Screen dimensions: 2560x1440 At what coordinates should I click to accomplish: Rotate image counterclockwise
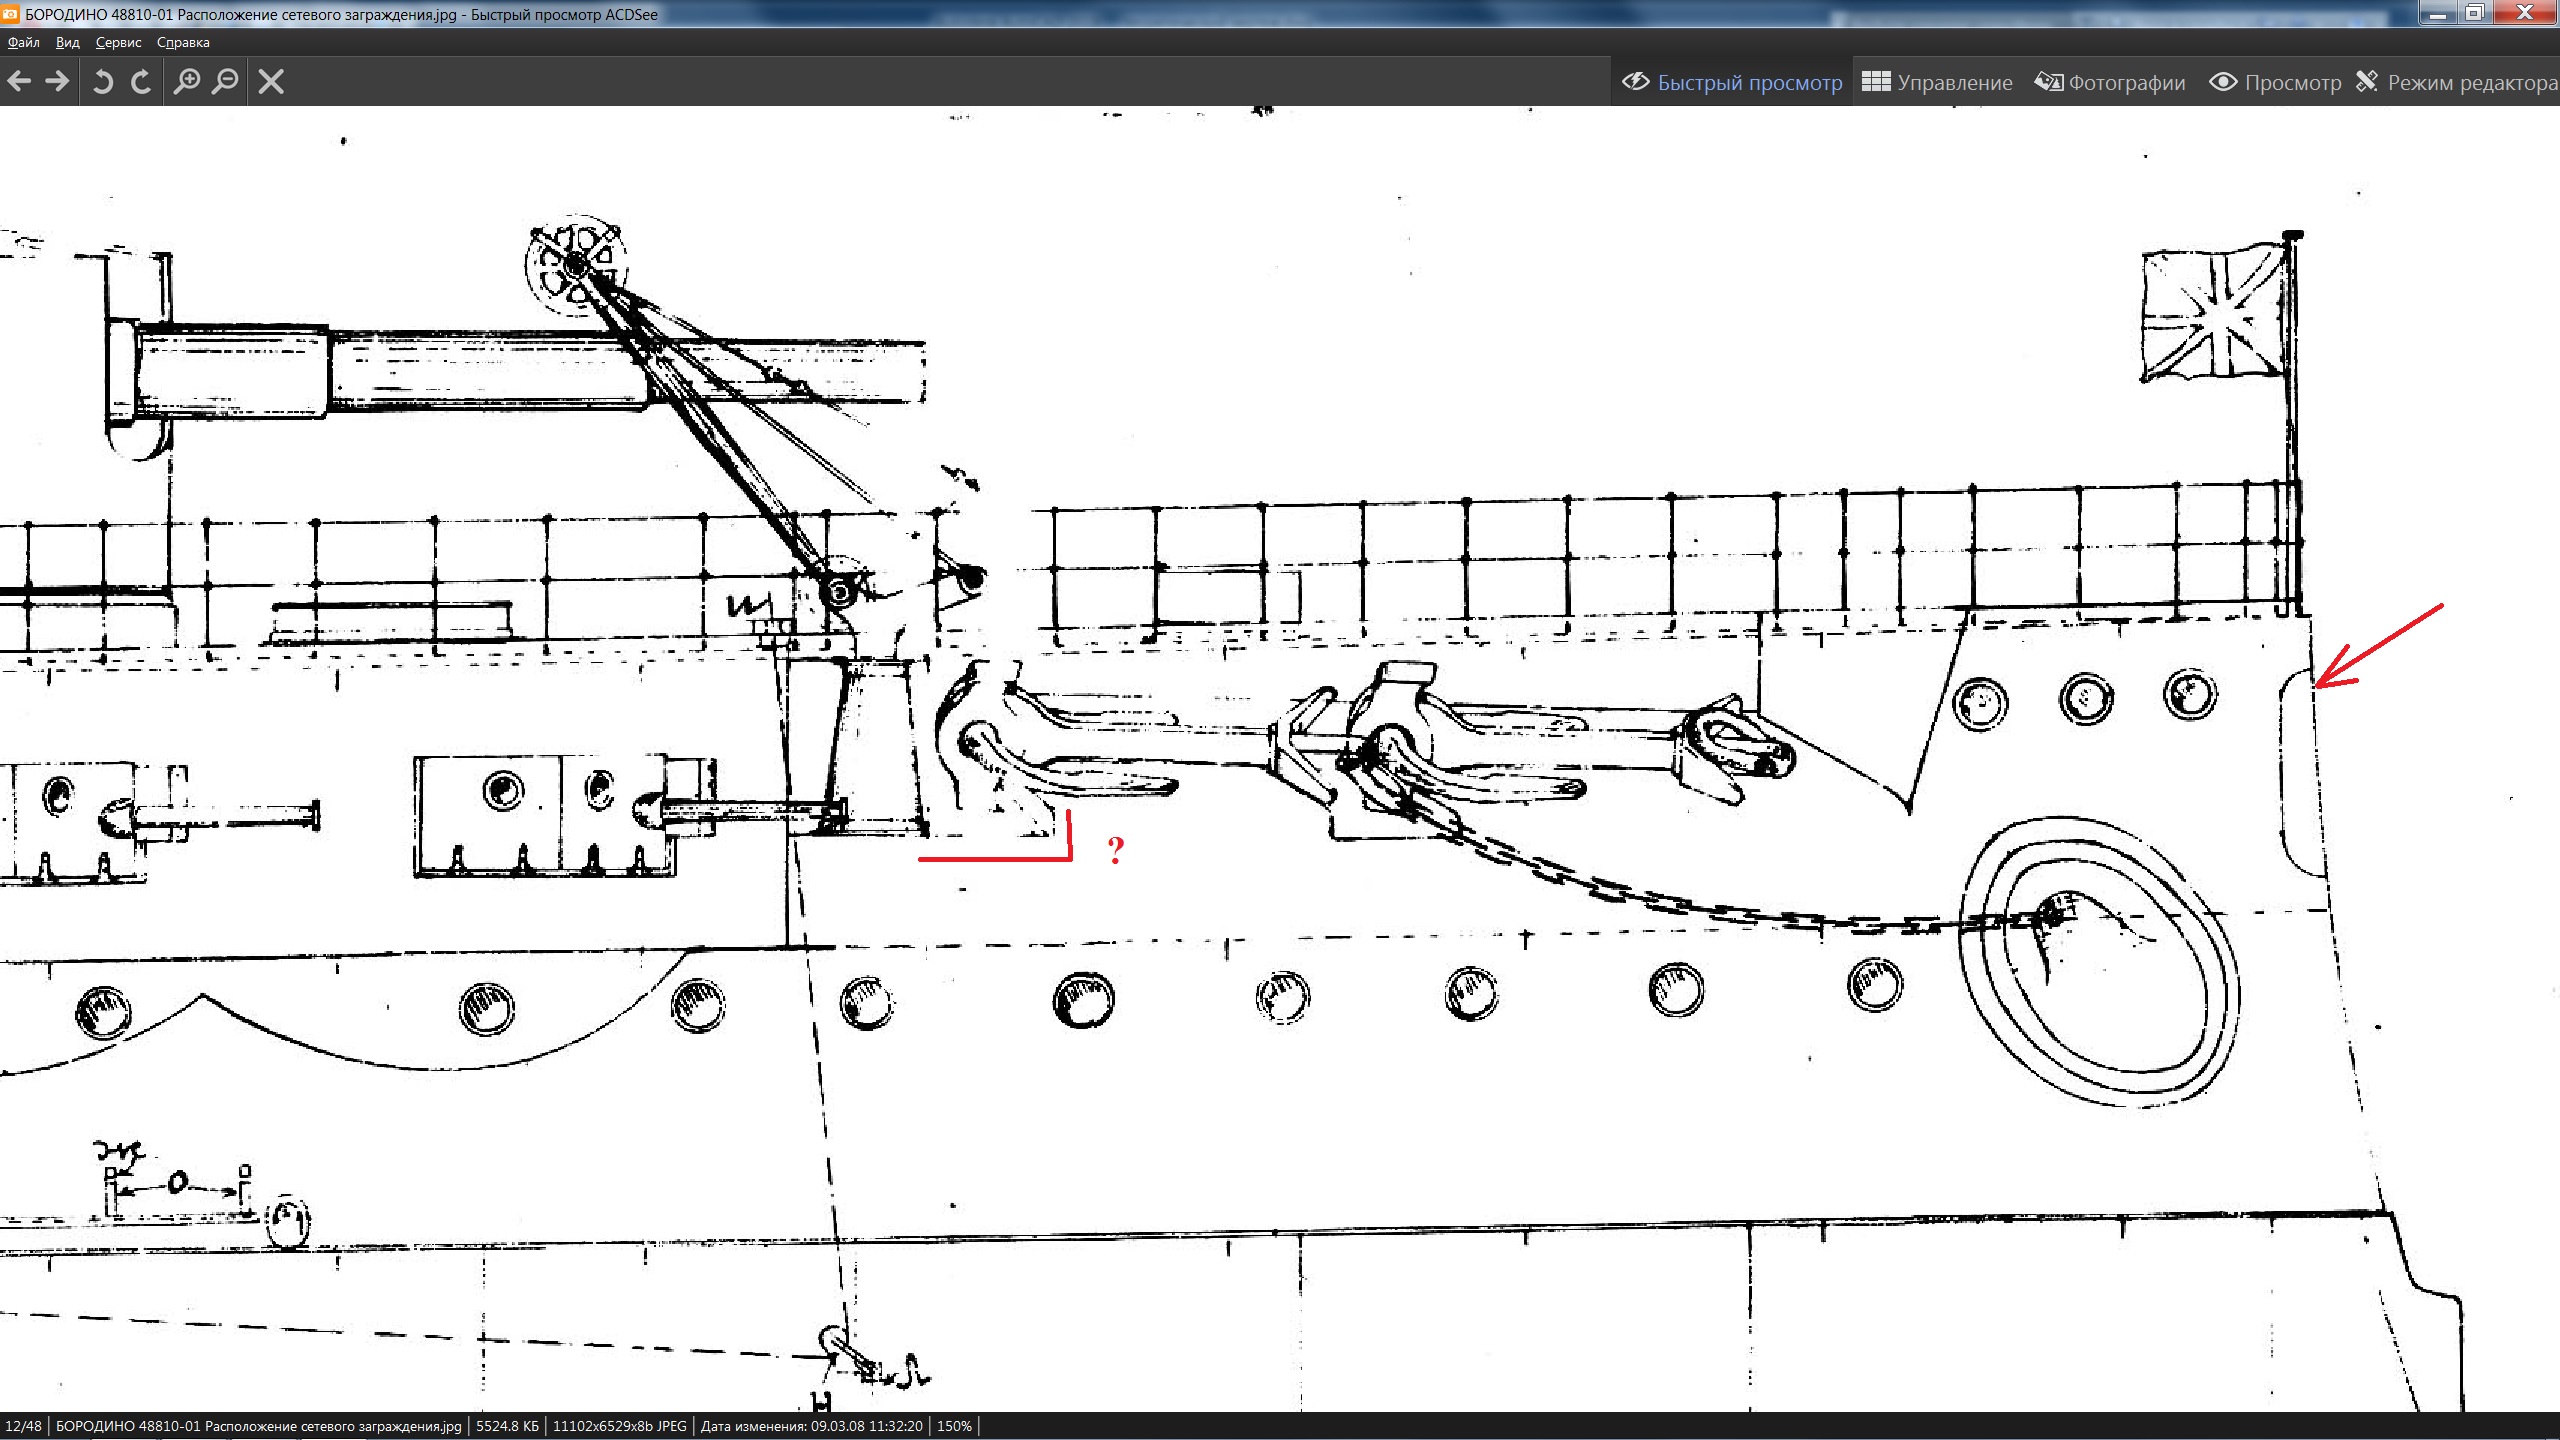tap(102, 81)
